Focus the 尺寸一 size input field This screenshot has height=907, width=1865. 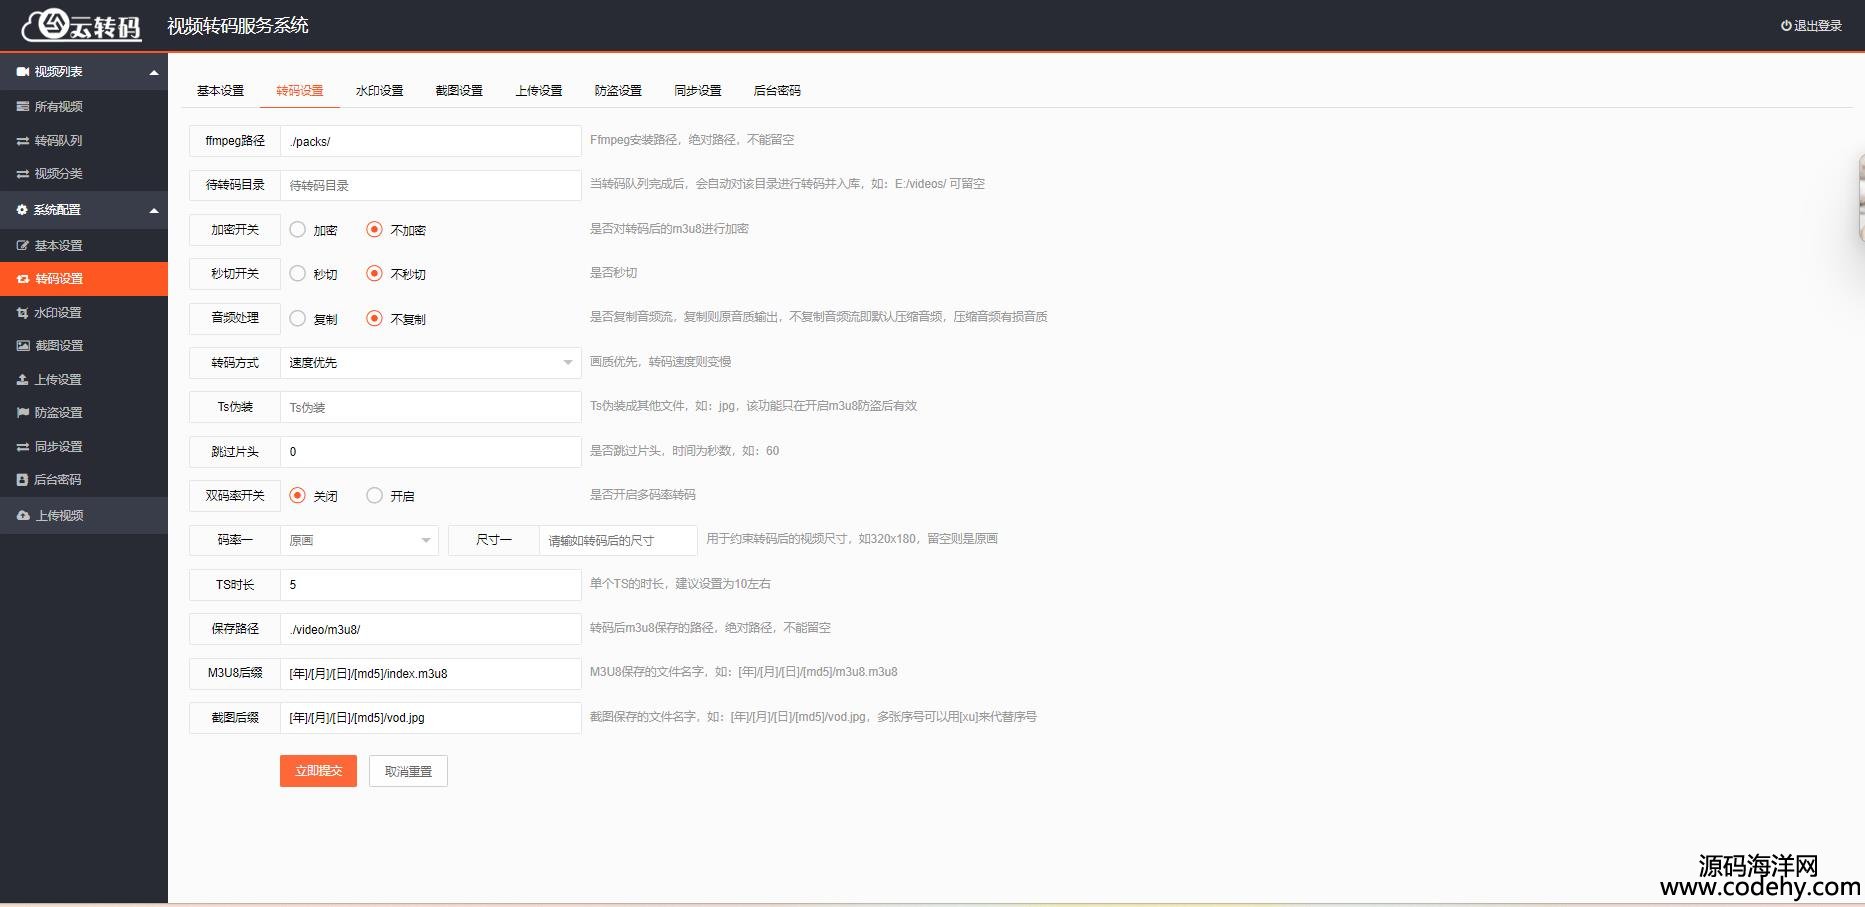pos(618,541)
